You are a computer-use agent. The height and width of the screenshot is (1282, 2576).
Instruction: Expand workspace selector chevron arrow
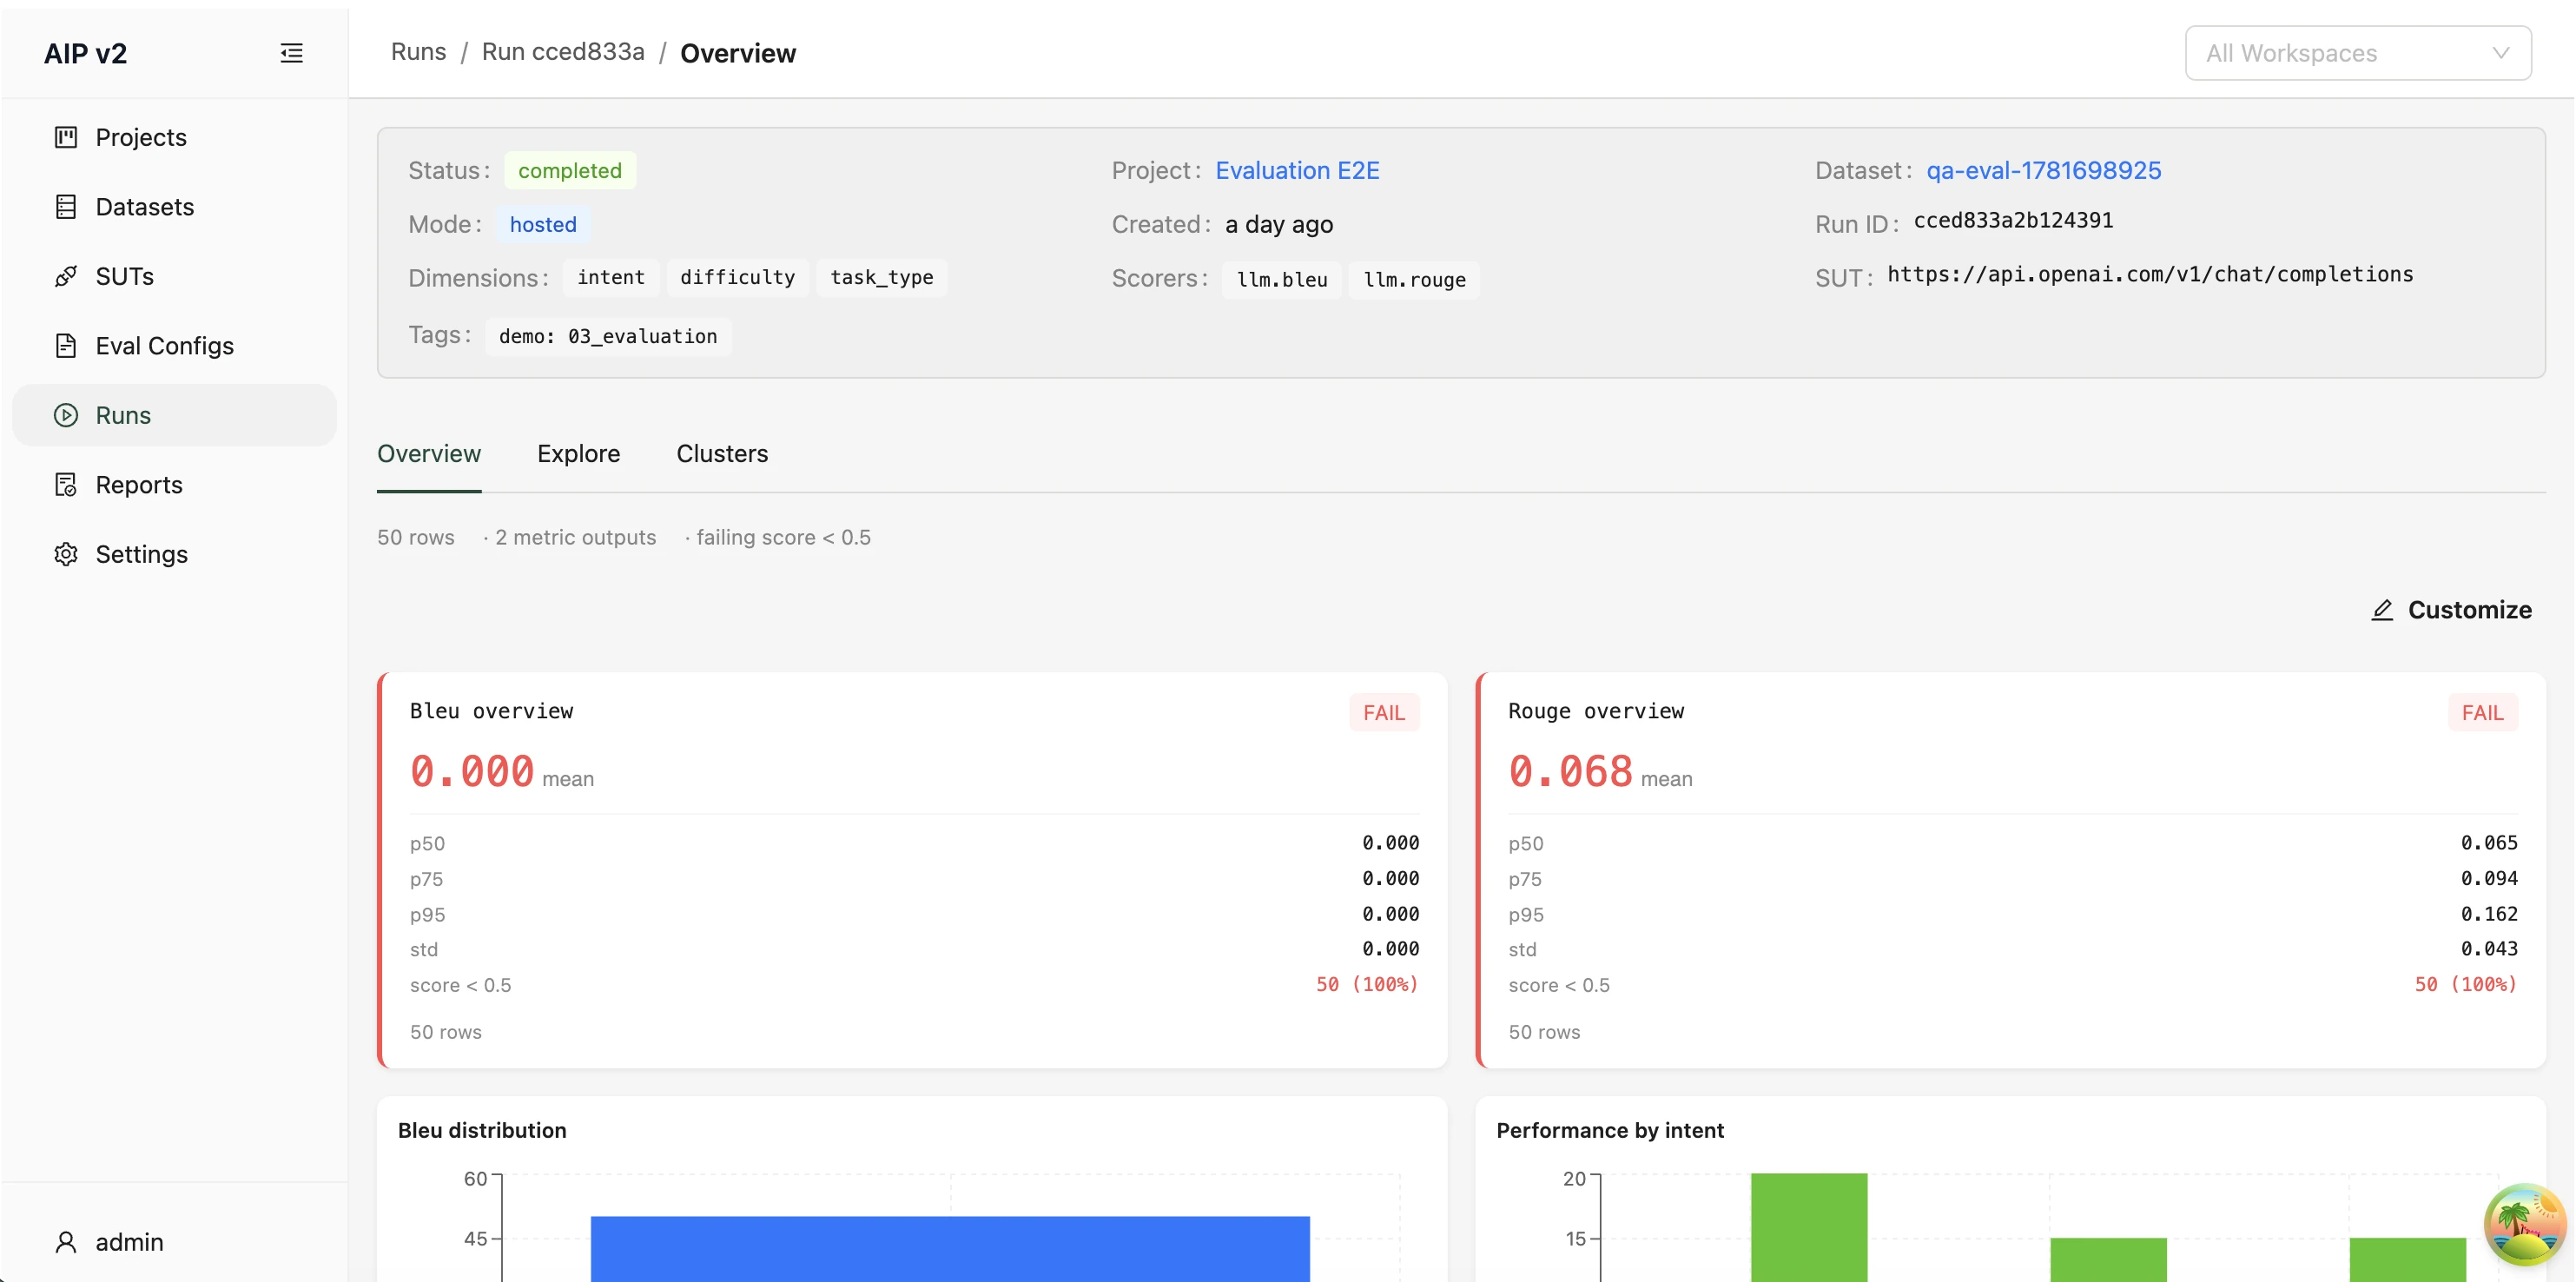click(2500, 53)
